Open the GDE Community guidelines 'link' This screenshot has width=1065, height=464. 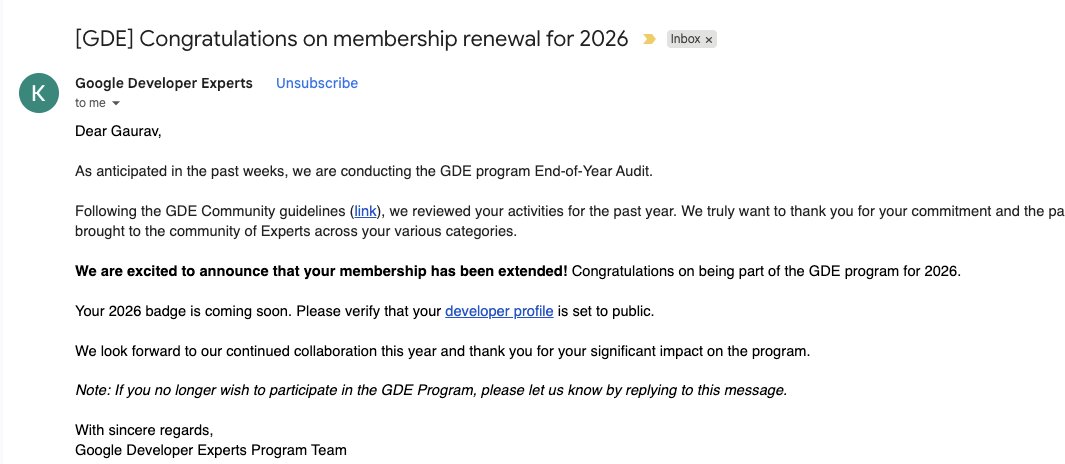pos(365,211)
